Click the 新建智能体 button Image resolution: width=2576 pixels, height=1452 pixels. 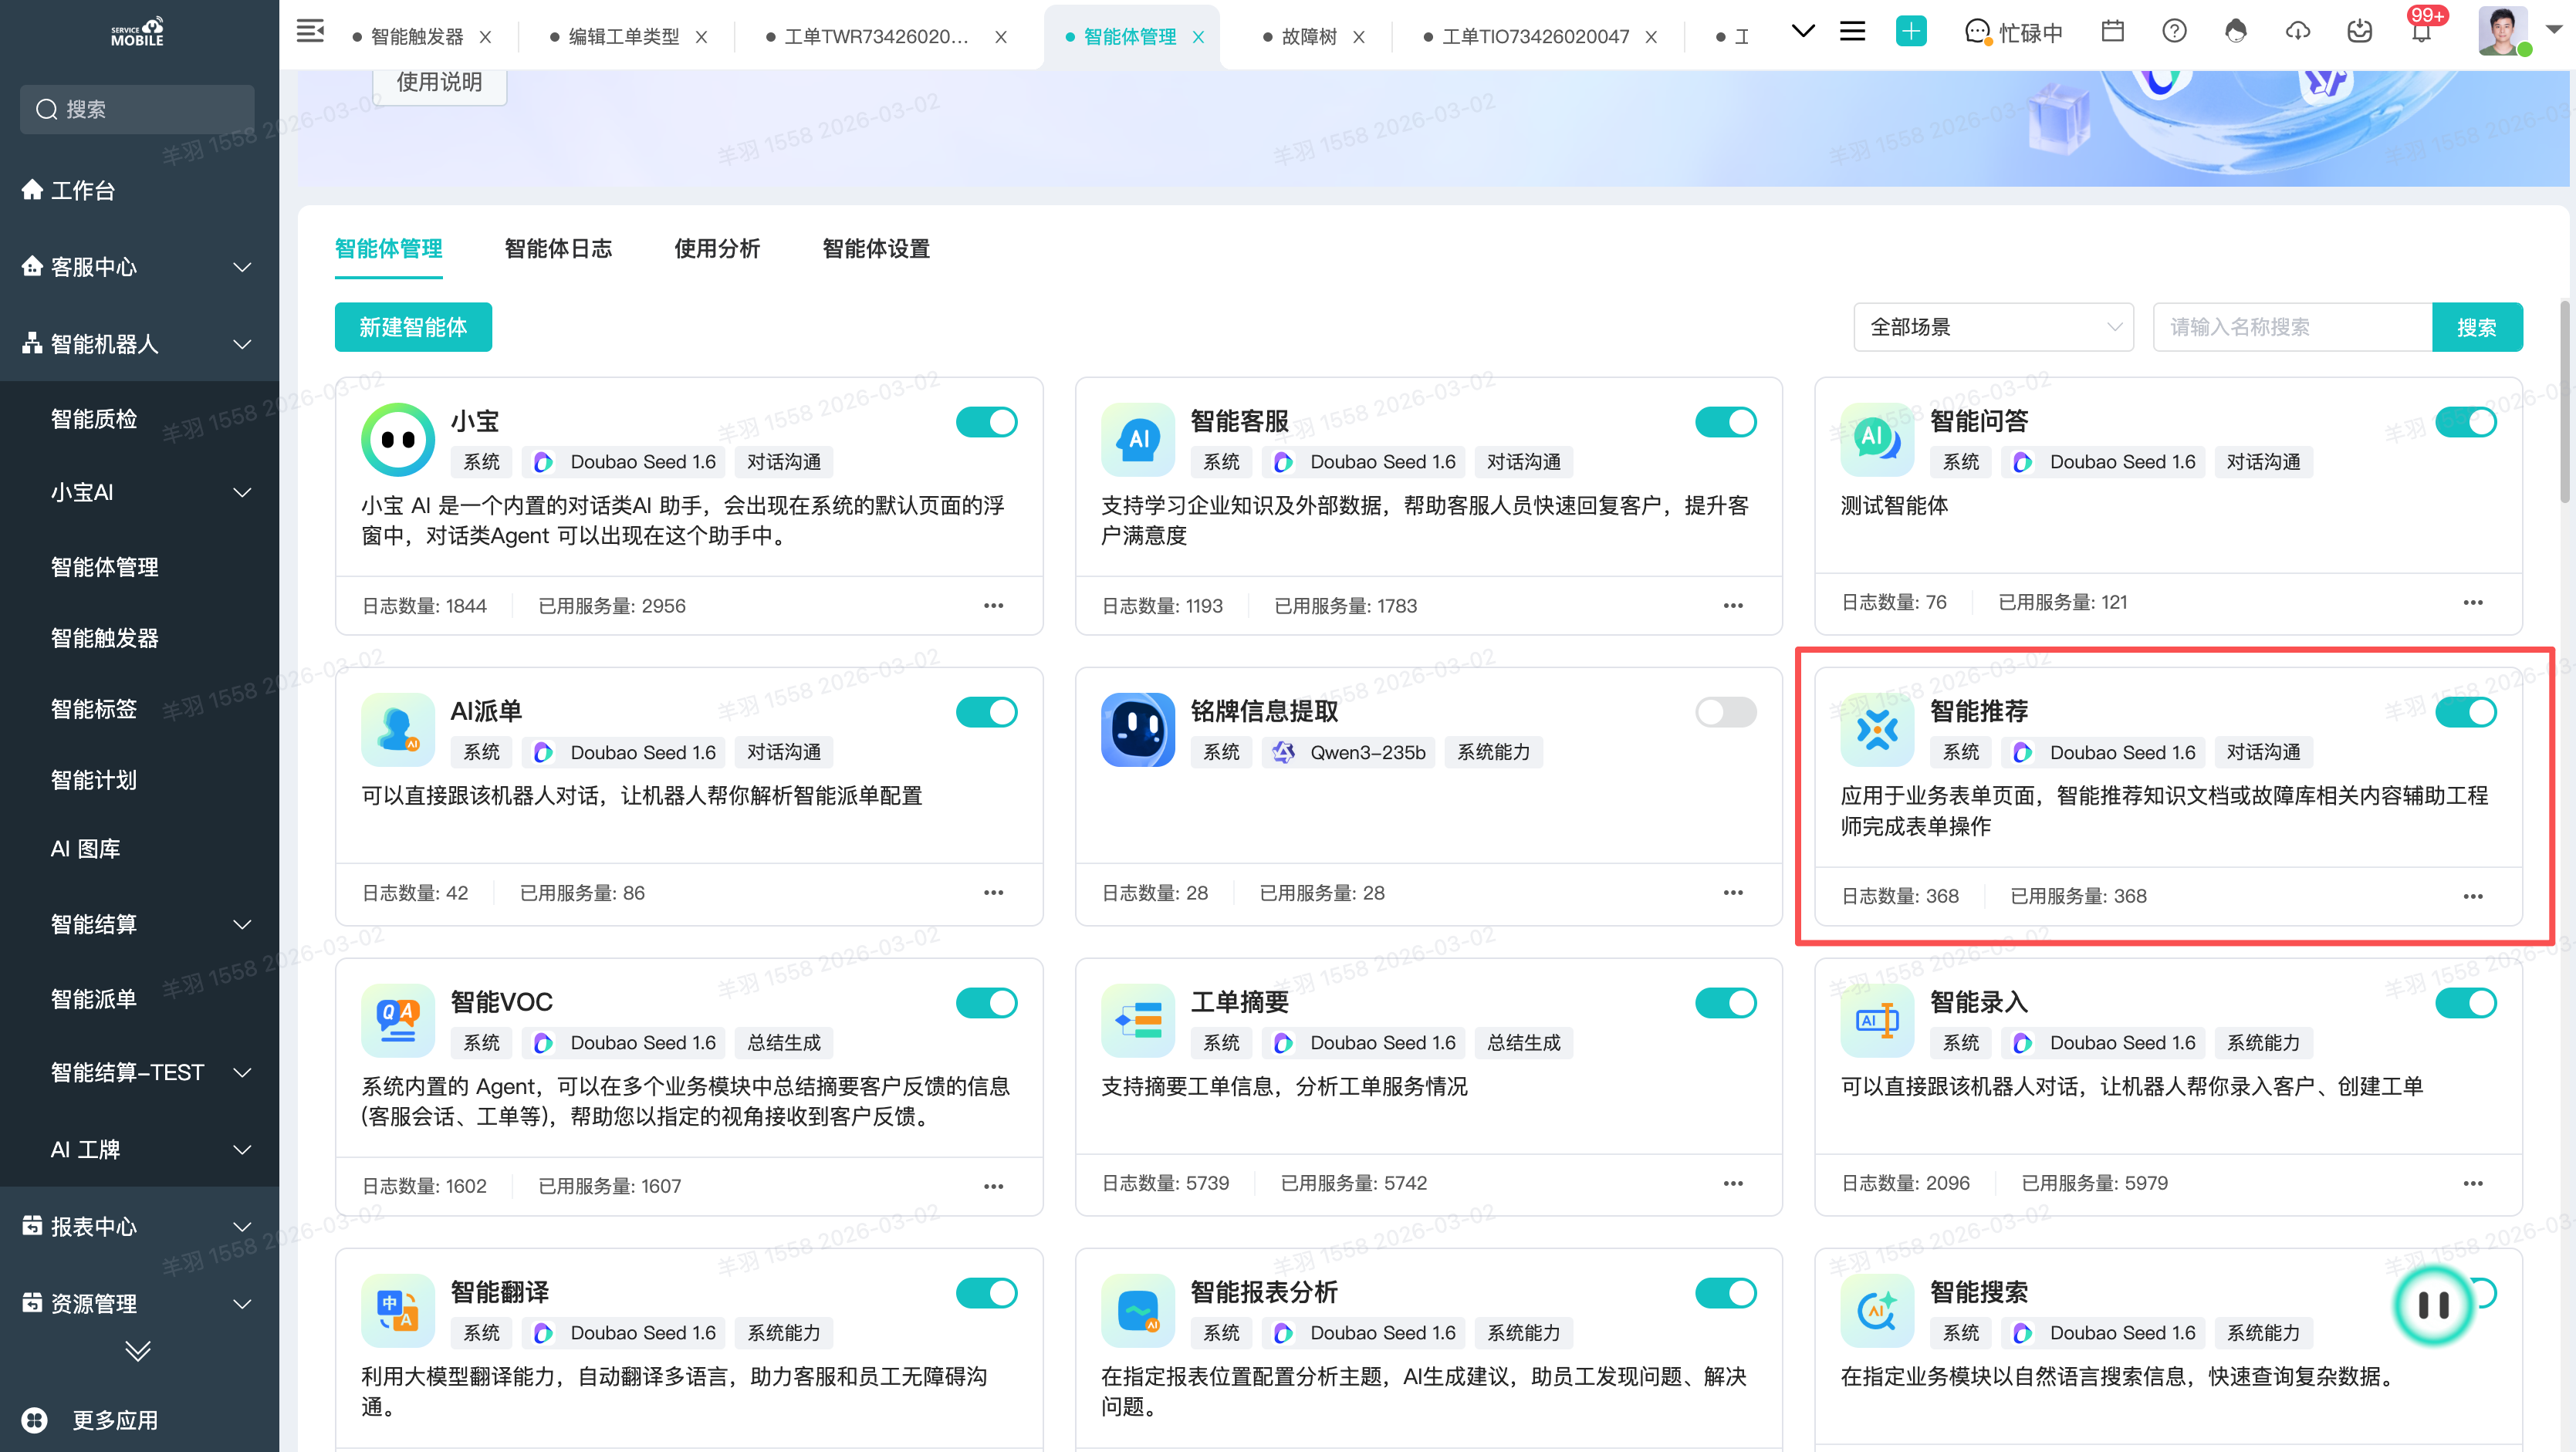click(x=413, y=327)
